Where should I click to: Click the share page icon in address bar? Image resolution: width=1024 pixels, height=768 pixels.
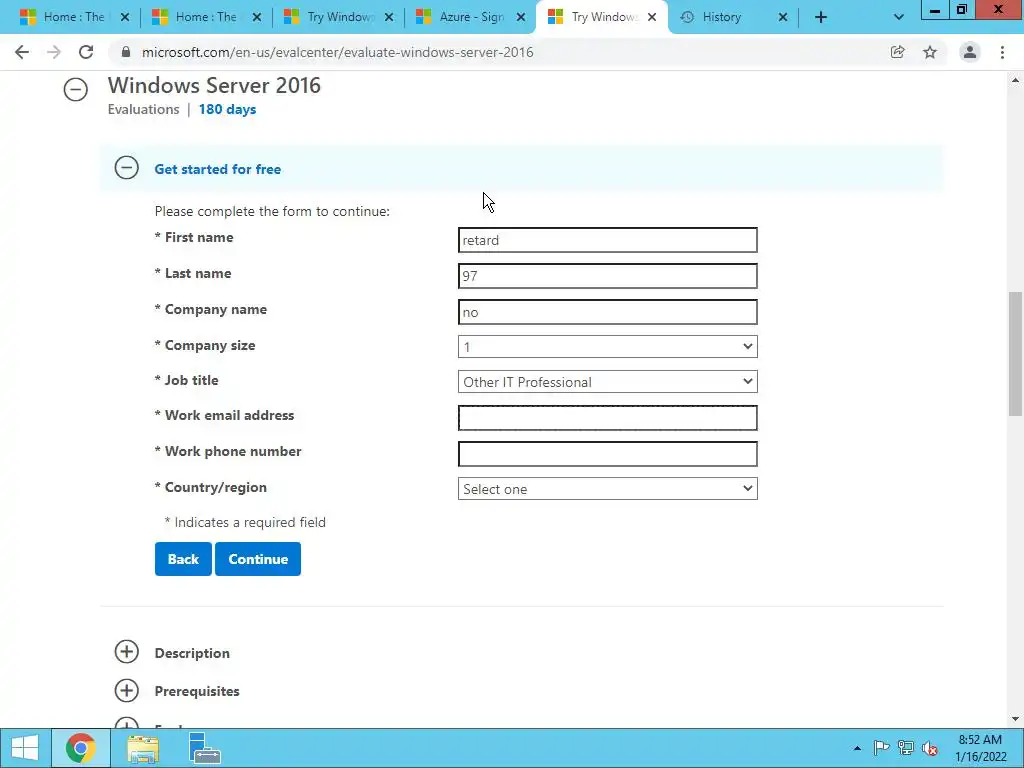(897, 52)
